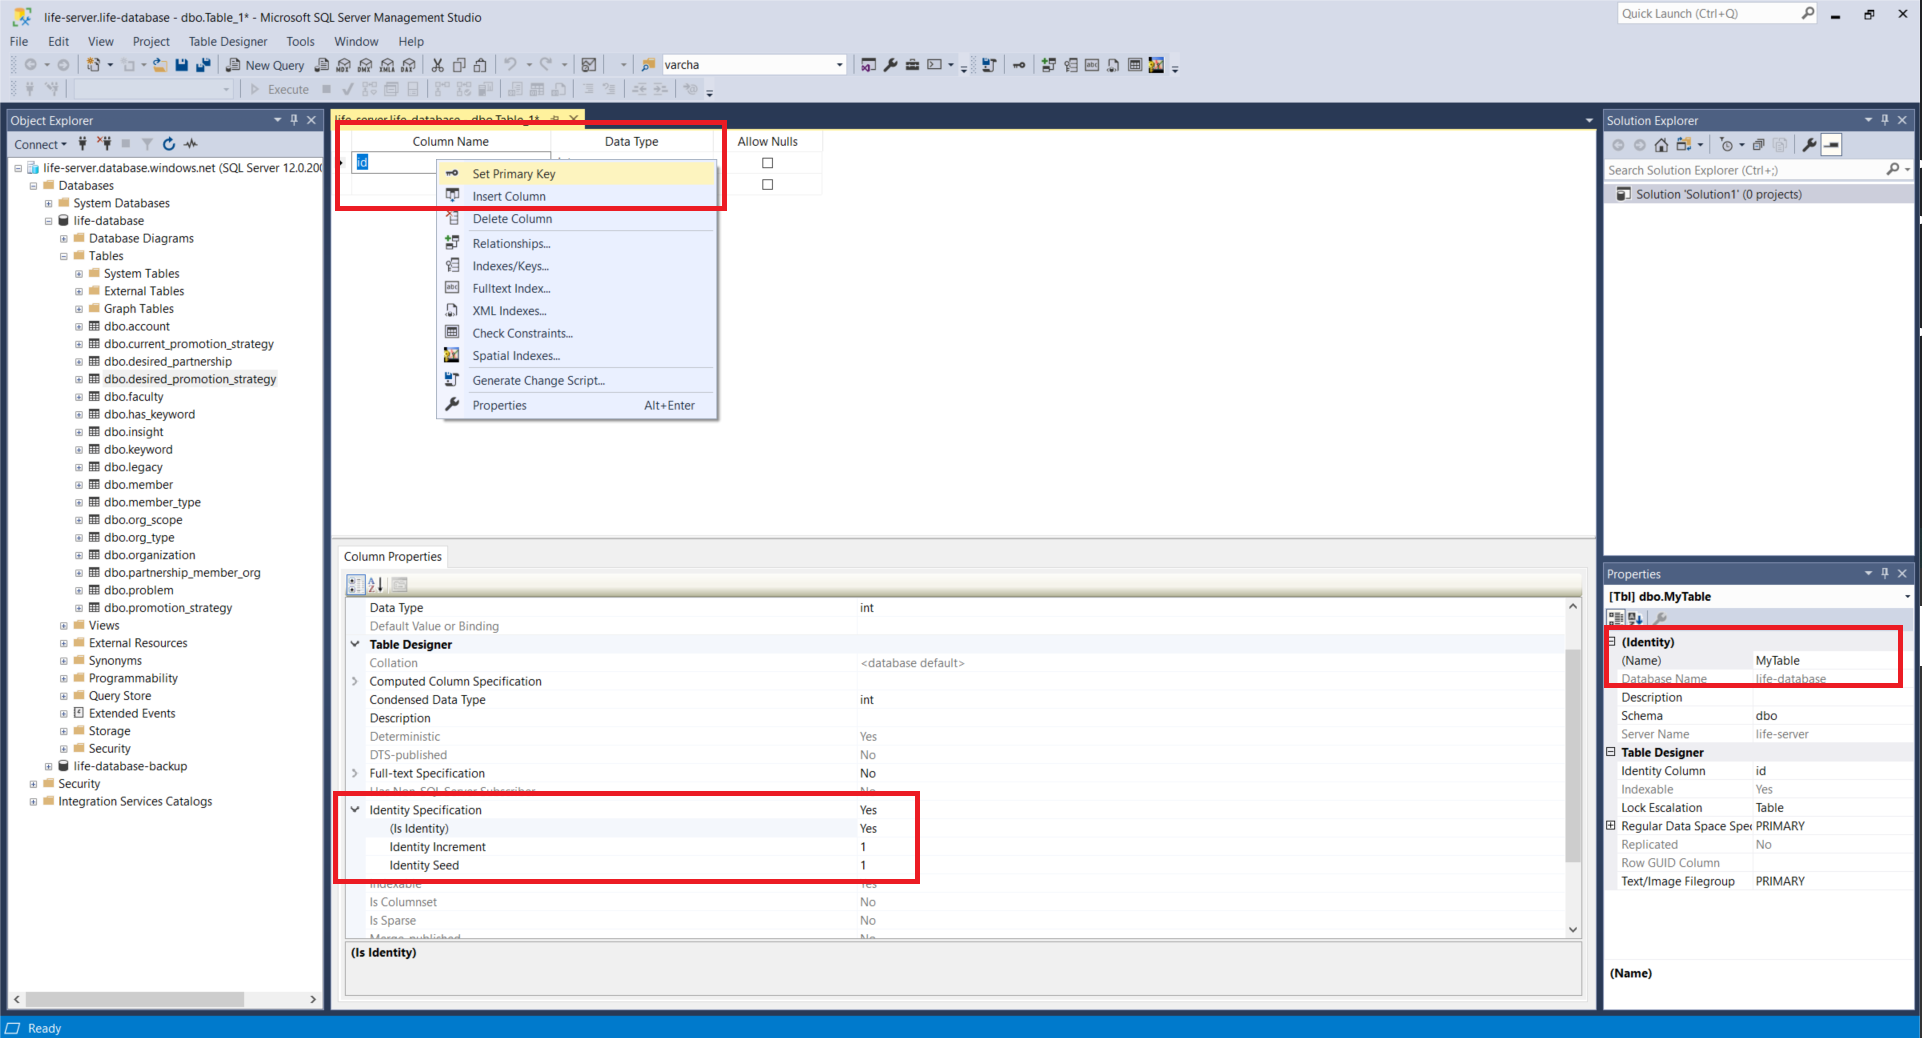The image size is (1922, 1038).
Task: Choose Generate Change Script in context menu
Action: pos(577,381)
